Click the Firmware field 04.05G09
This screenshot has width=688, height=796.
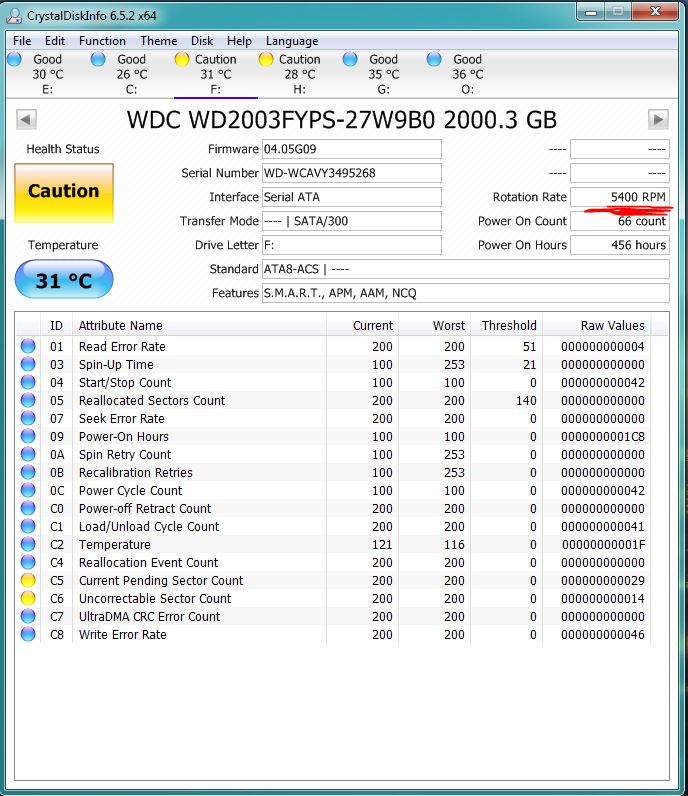pos(351,149)
